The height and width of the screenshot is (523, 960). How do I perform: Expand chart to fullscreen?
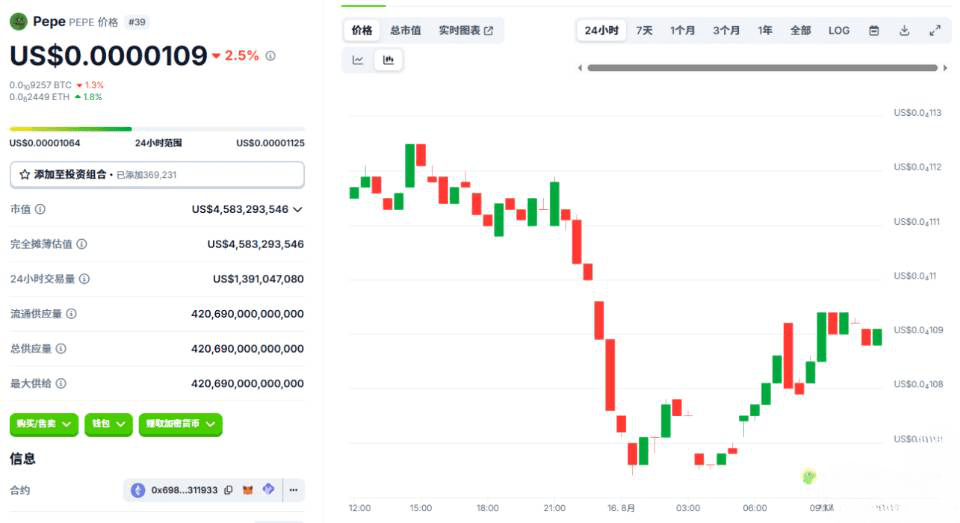[x=935, y=31]
